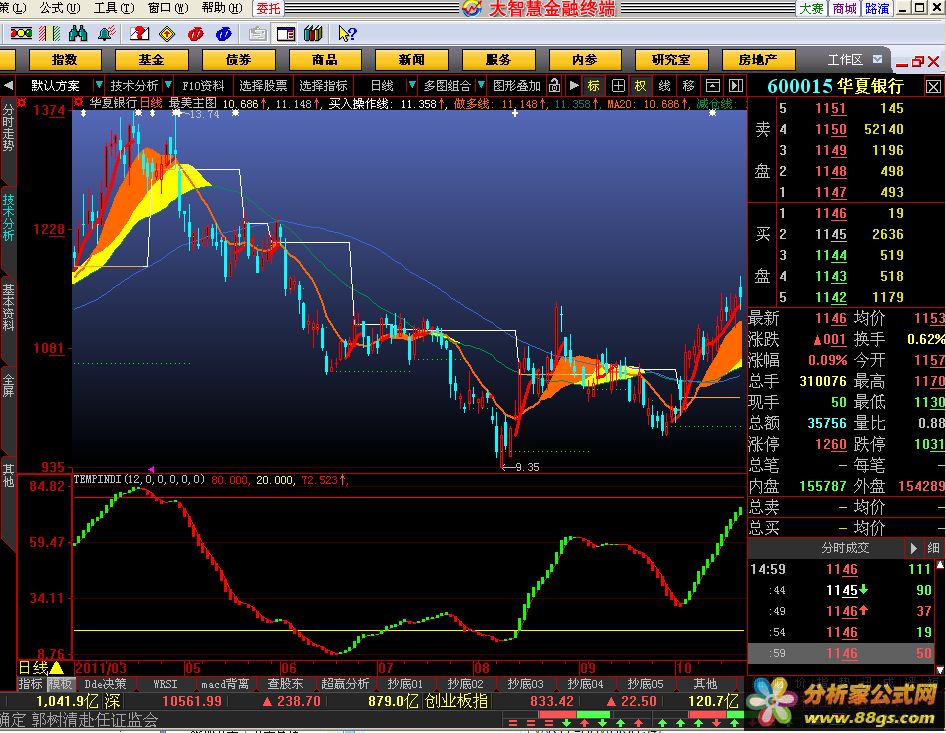Open the 公式 menu
Screen dimensions: 946x733
60,8
